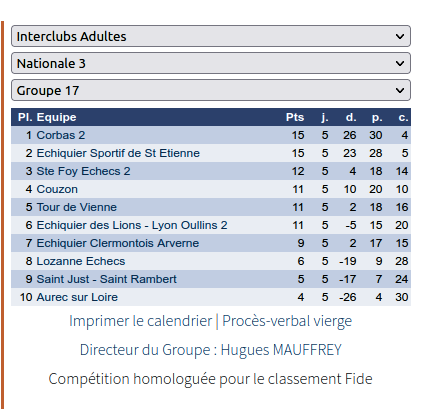Click the chevron arrow on Interclubs Adultes dropdown

pos(400,36)
